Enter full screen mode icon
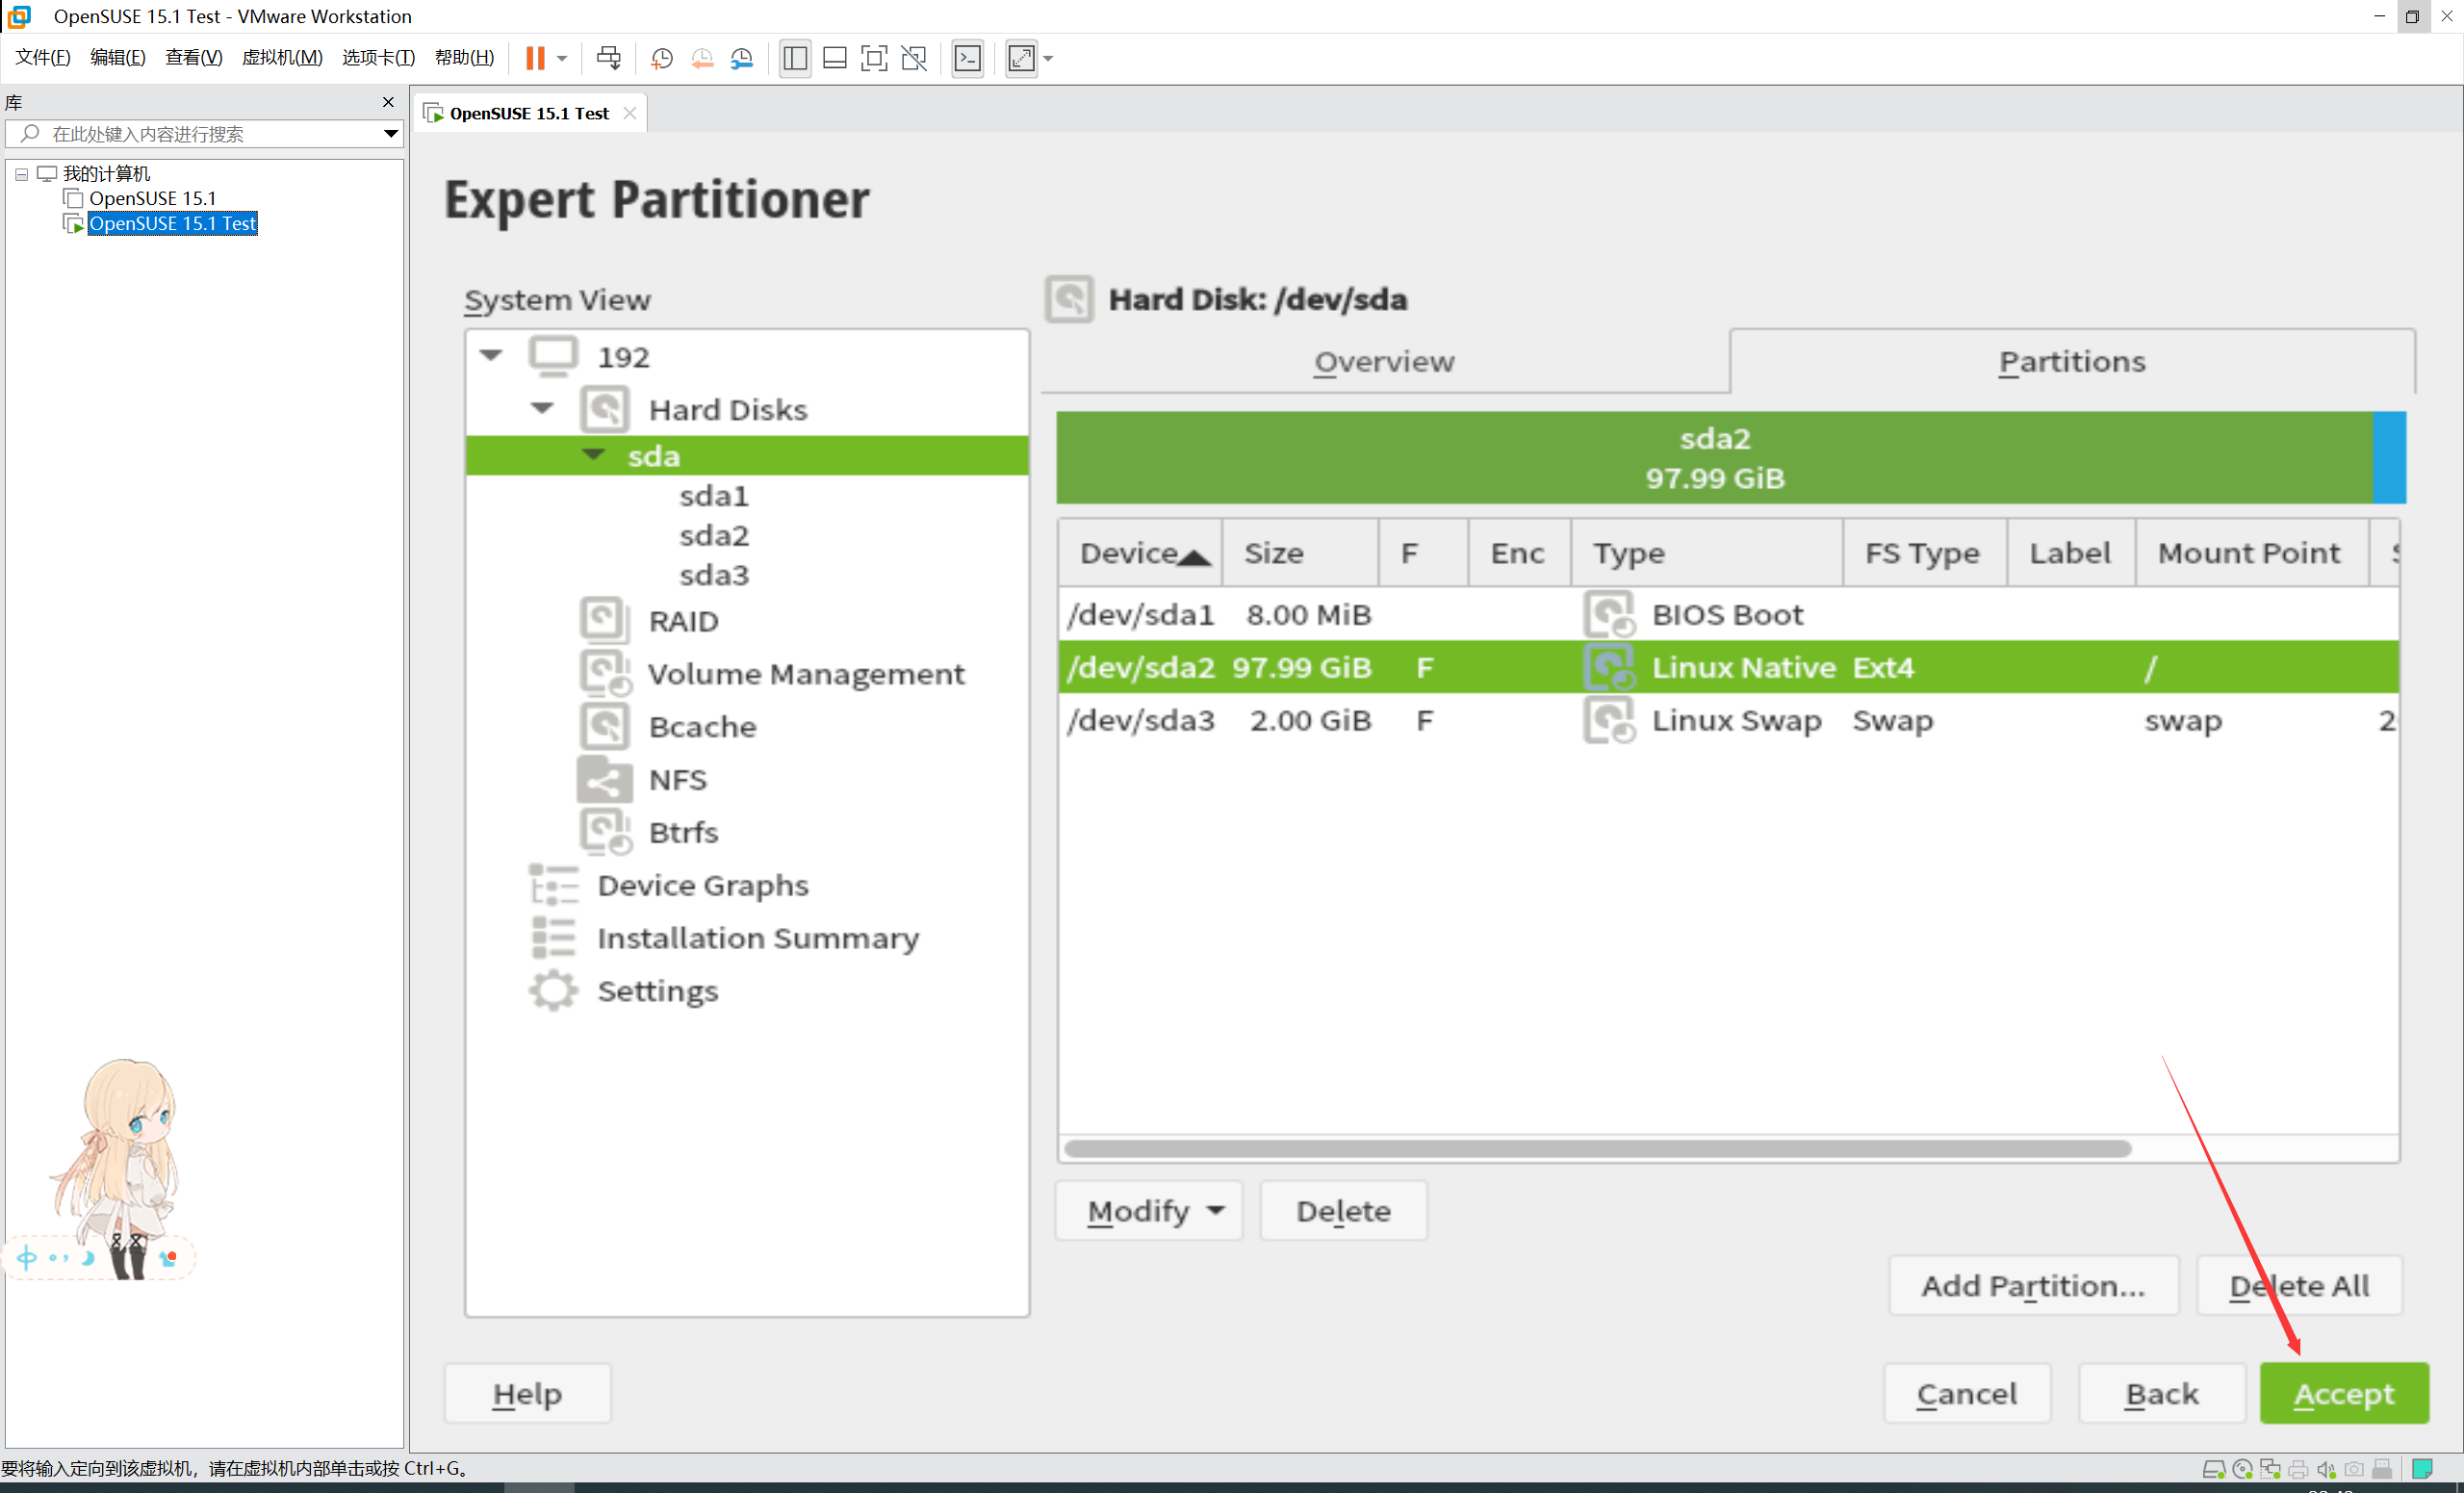Viewport: 2464px width, 1493px height. [x=873, y=58]
